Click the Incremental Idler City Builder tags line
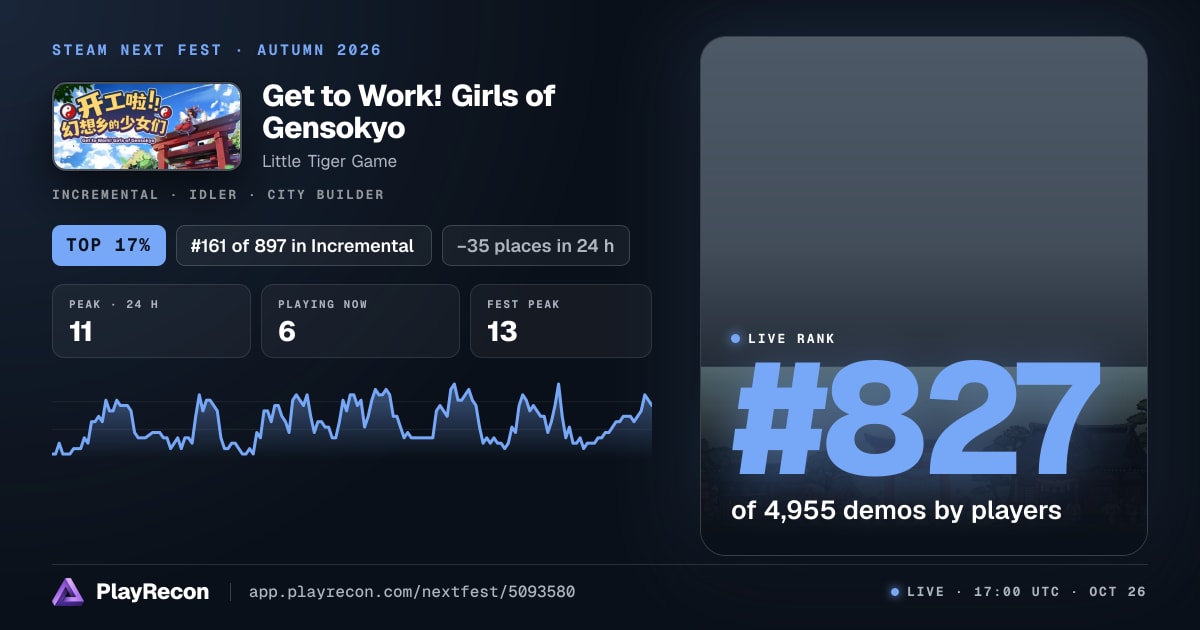1200x630 pixels. (x=218, y=195)
